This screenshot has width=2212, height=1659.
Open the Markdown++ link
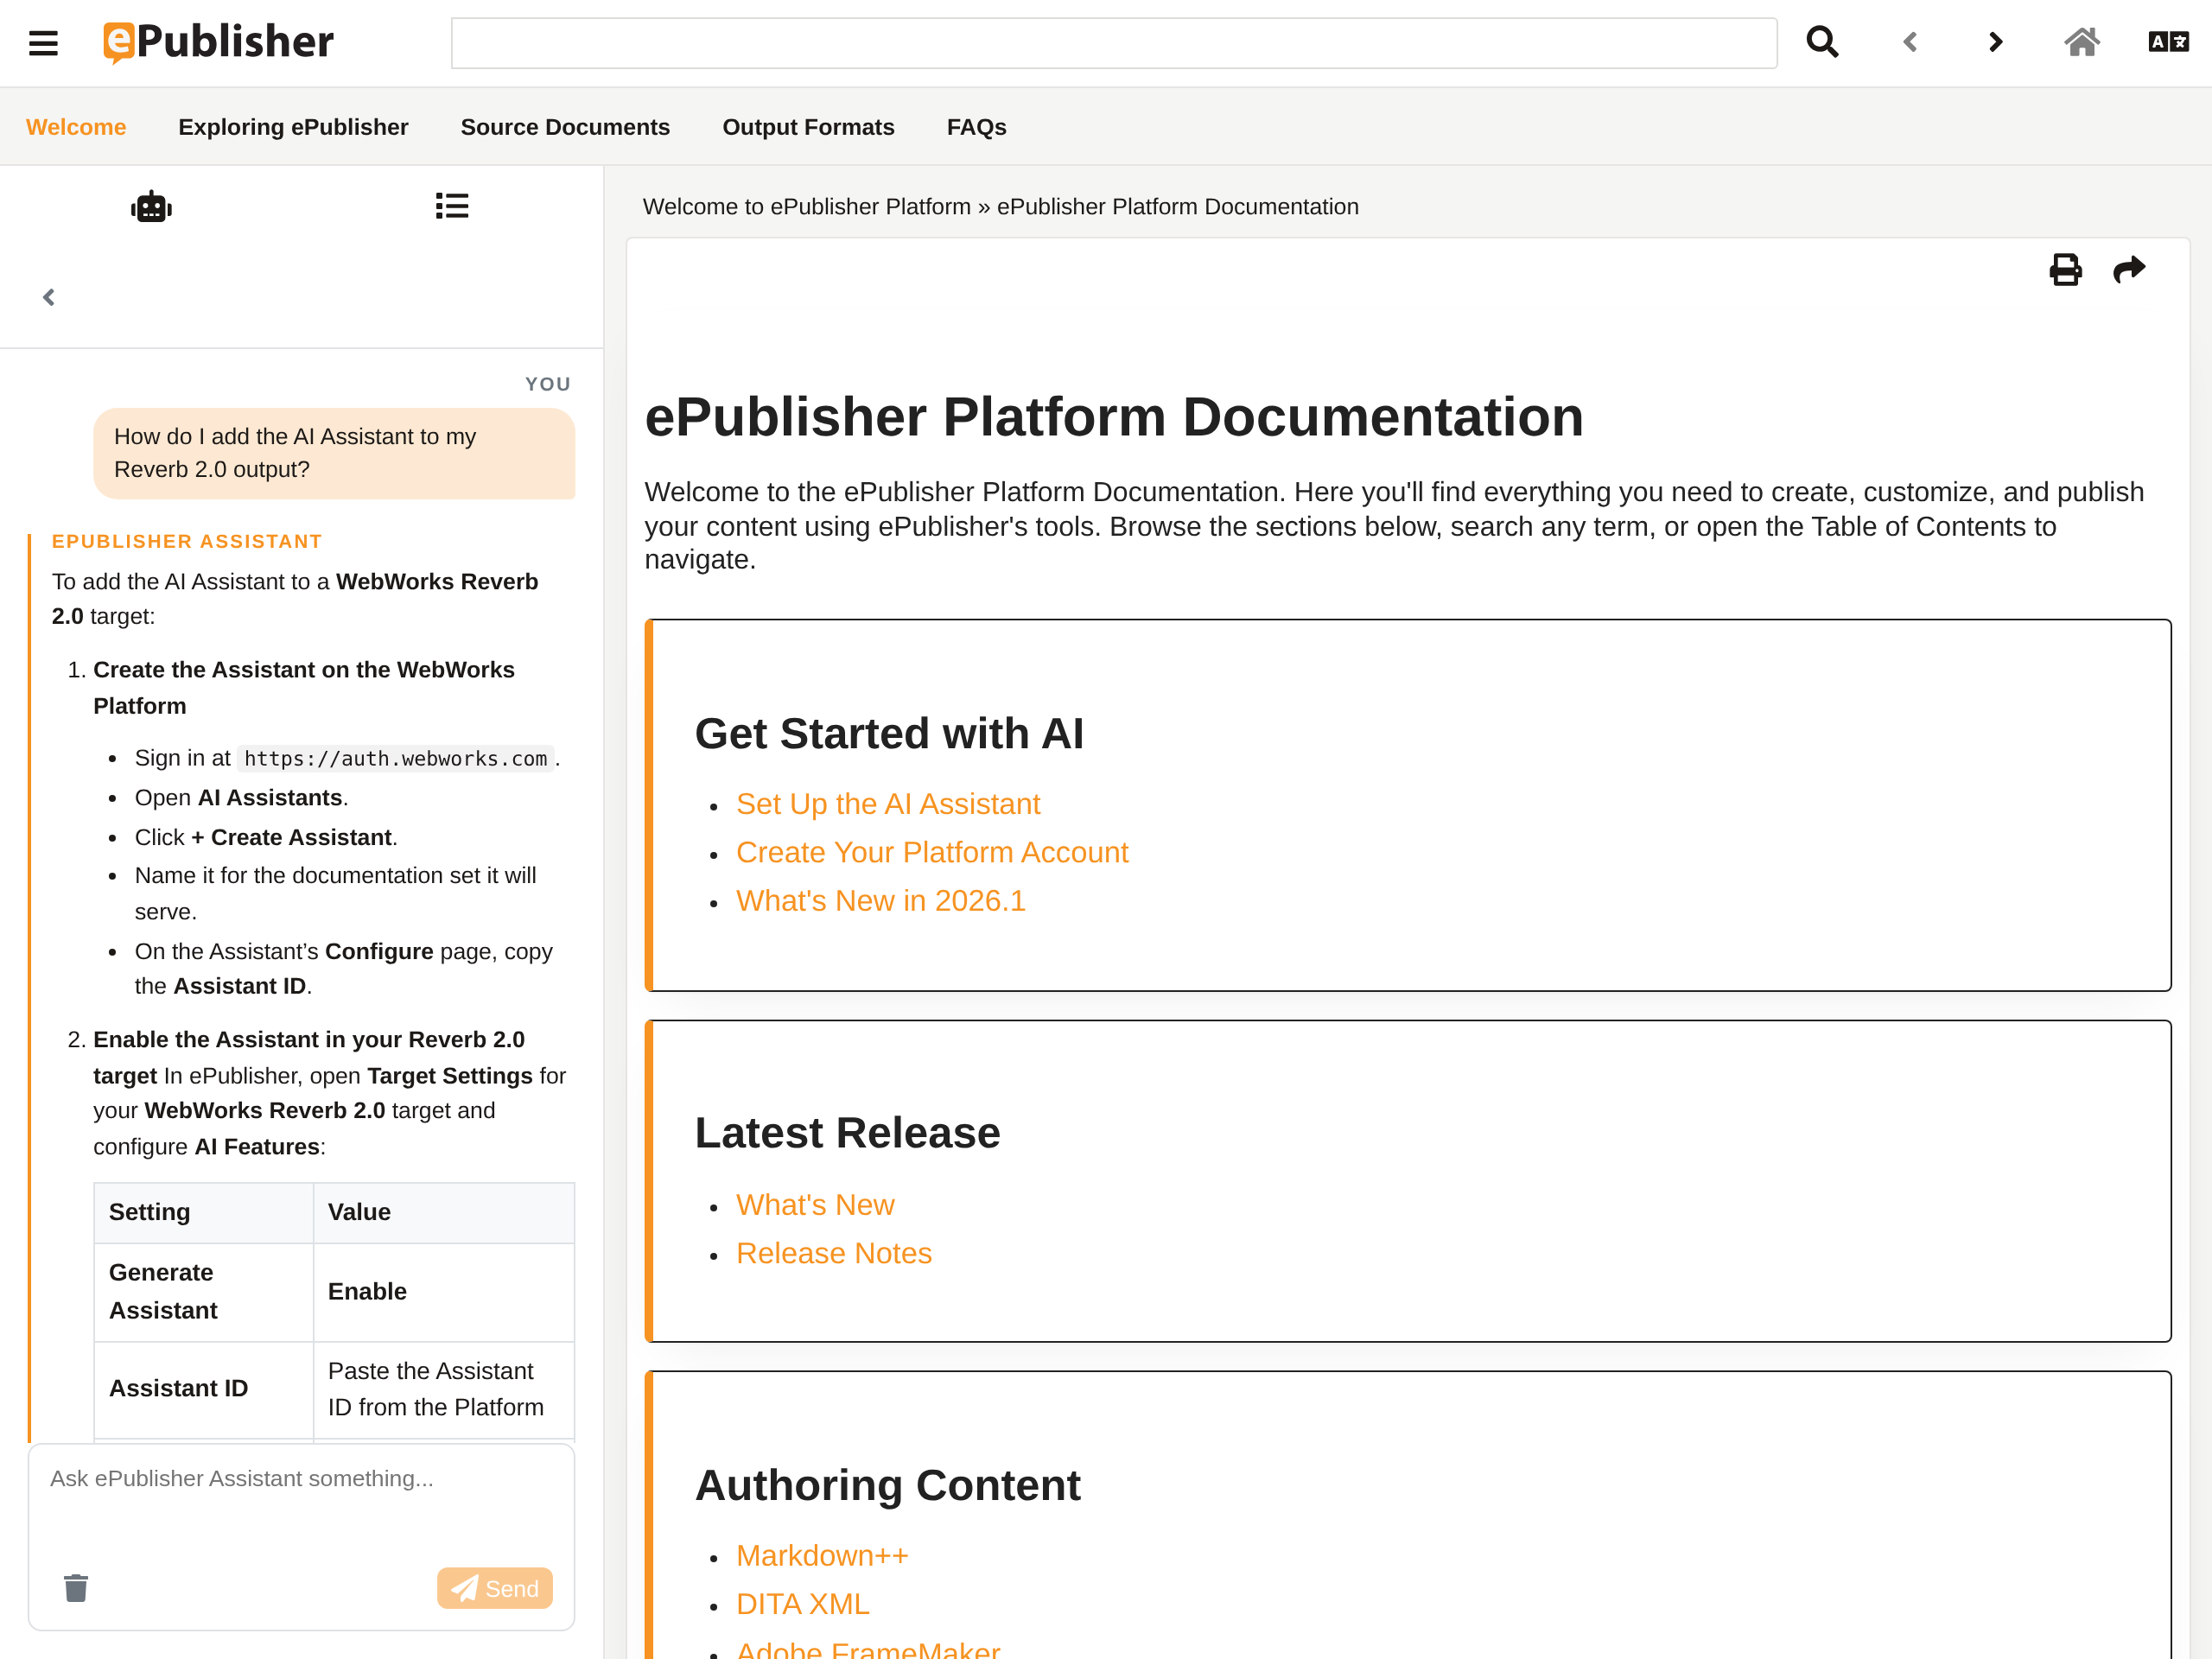(822, 1555)
